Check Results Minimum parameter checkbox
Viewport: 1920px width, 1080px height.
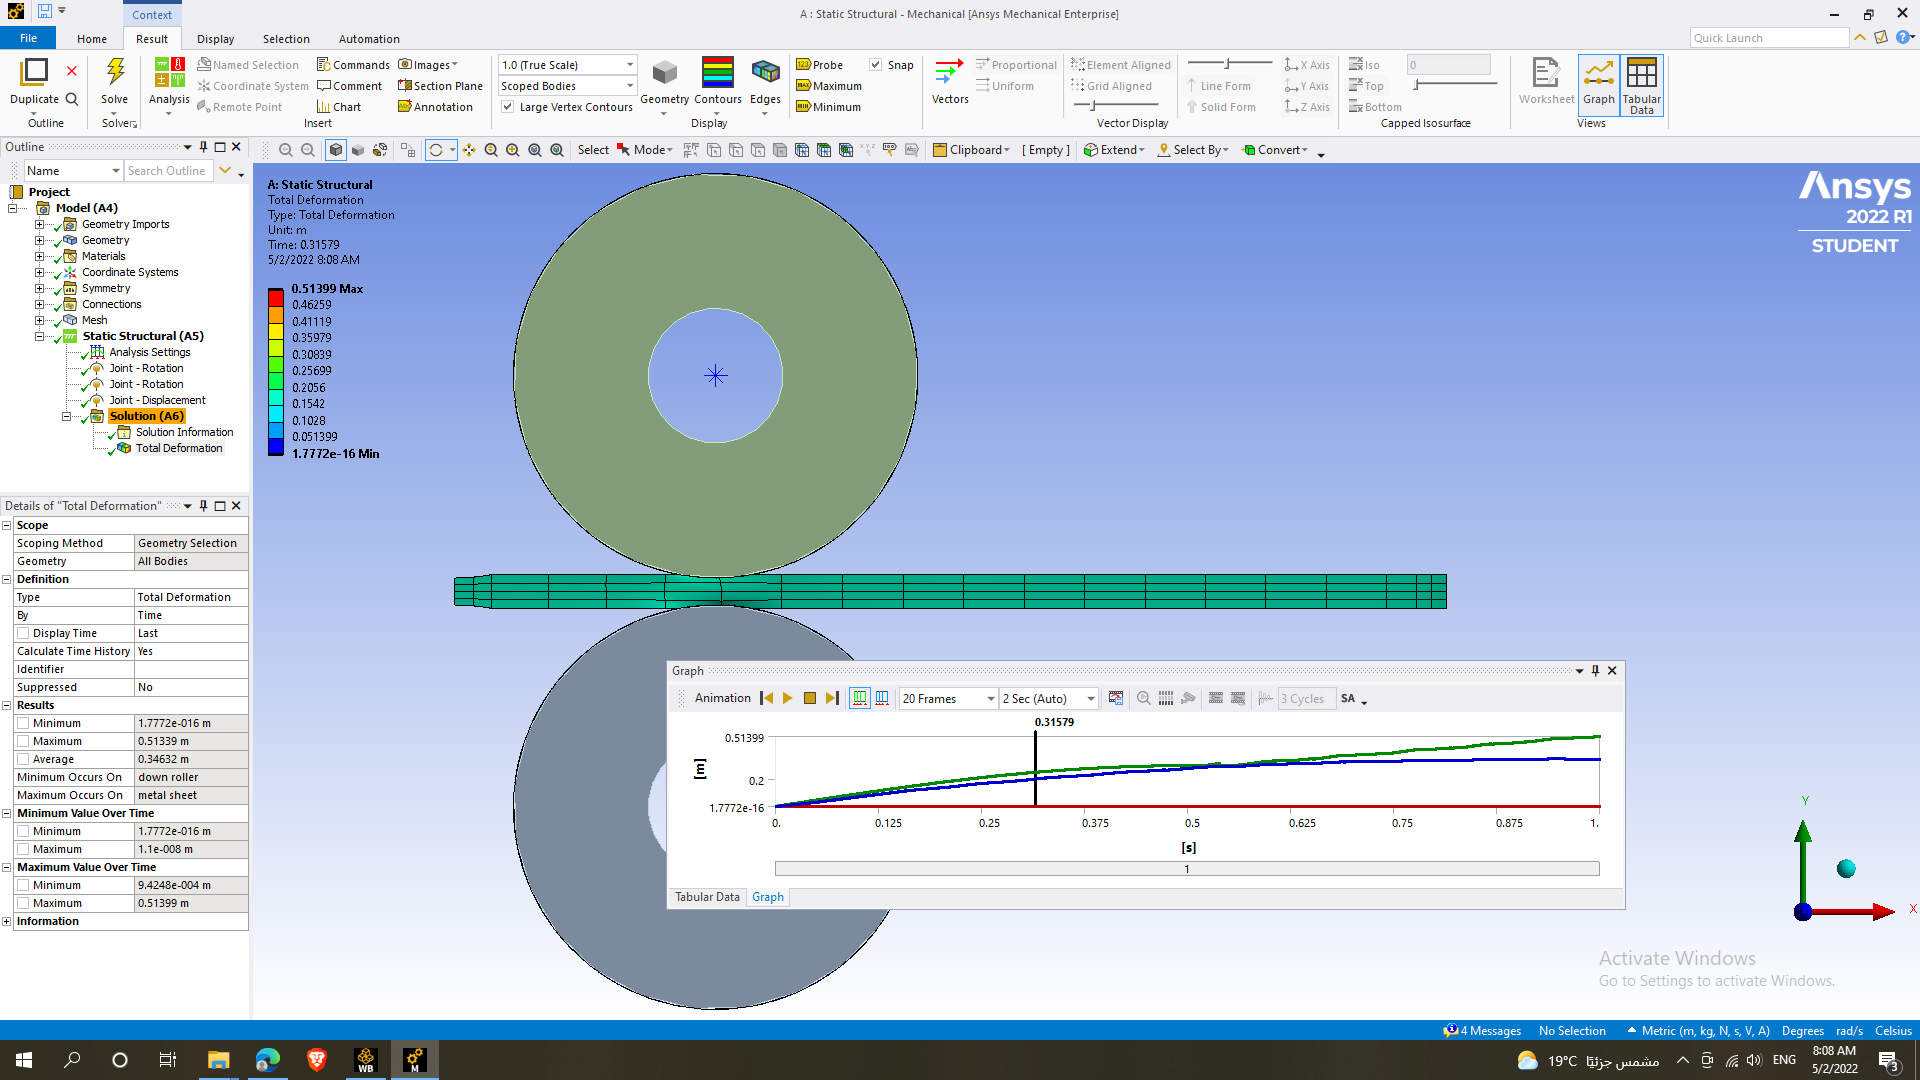[x=23, y=723]
